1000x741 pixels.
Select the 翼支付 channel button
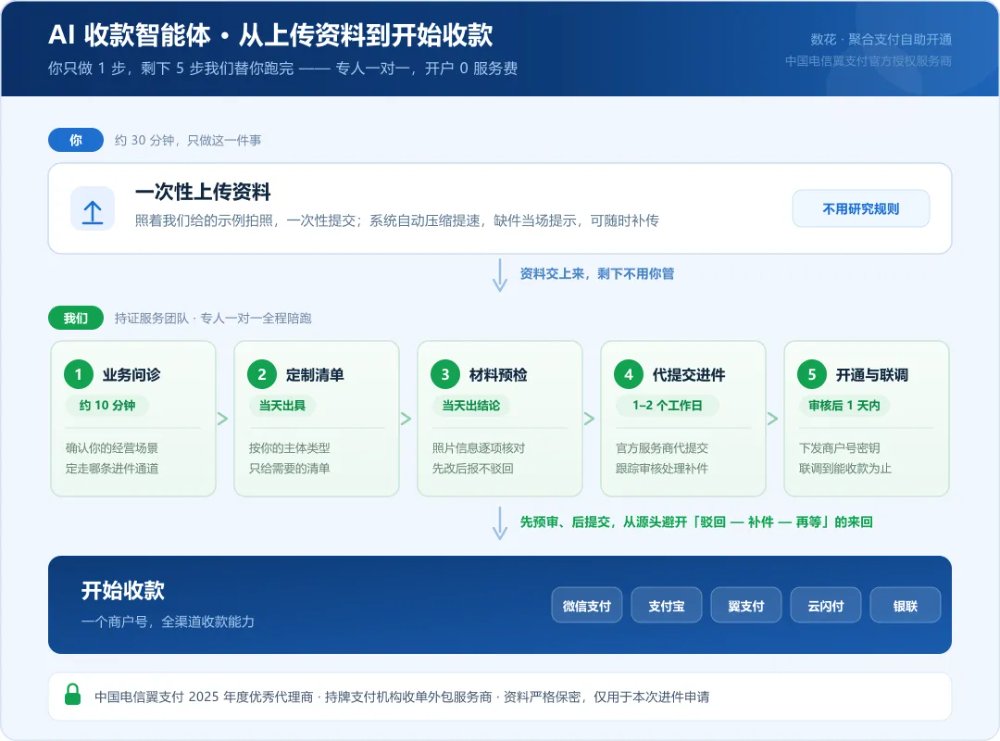point(746,605)
